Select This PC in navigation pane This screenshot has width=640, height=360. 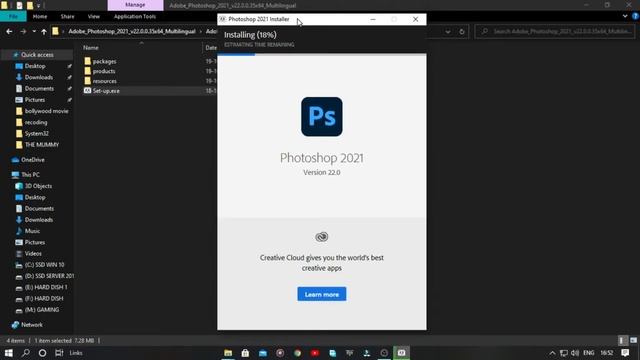click(30, 175)
